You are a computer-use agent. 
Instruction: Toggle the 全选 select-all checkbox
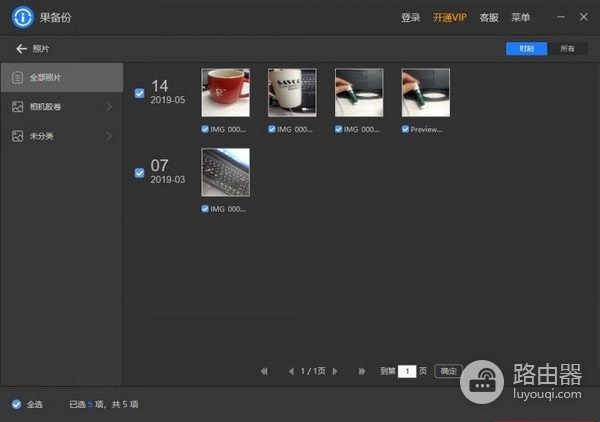(x=16, y=404)
